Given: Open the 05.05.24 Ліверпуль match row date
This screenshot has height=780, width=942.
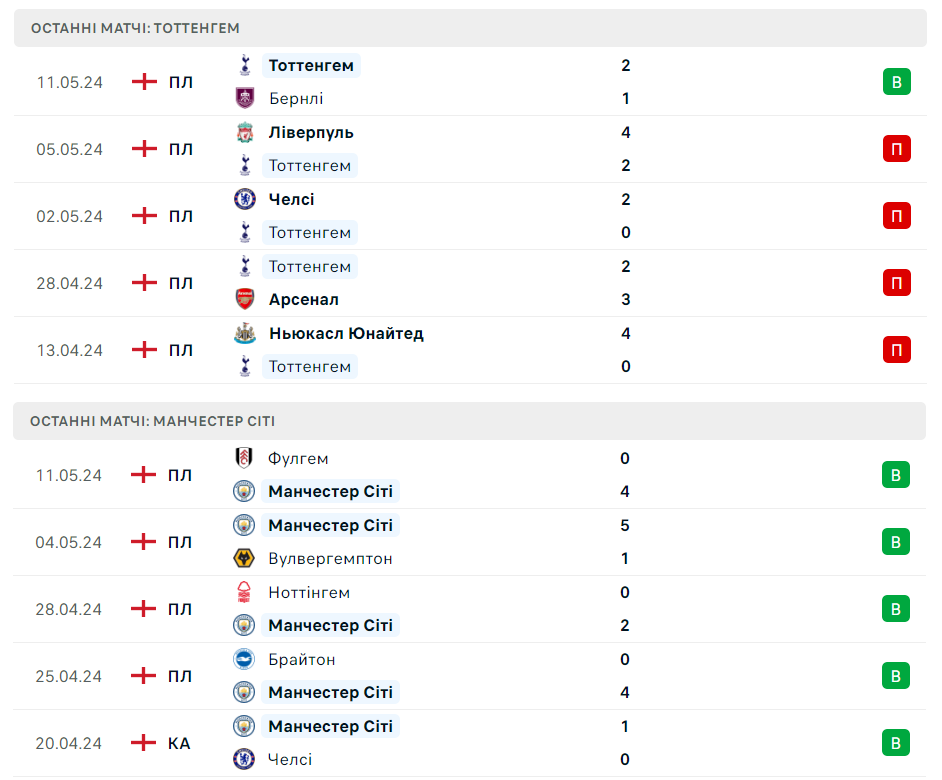Looking at the screenshot, I should pos(70,149).
